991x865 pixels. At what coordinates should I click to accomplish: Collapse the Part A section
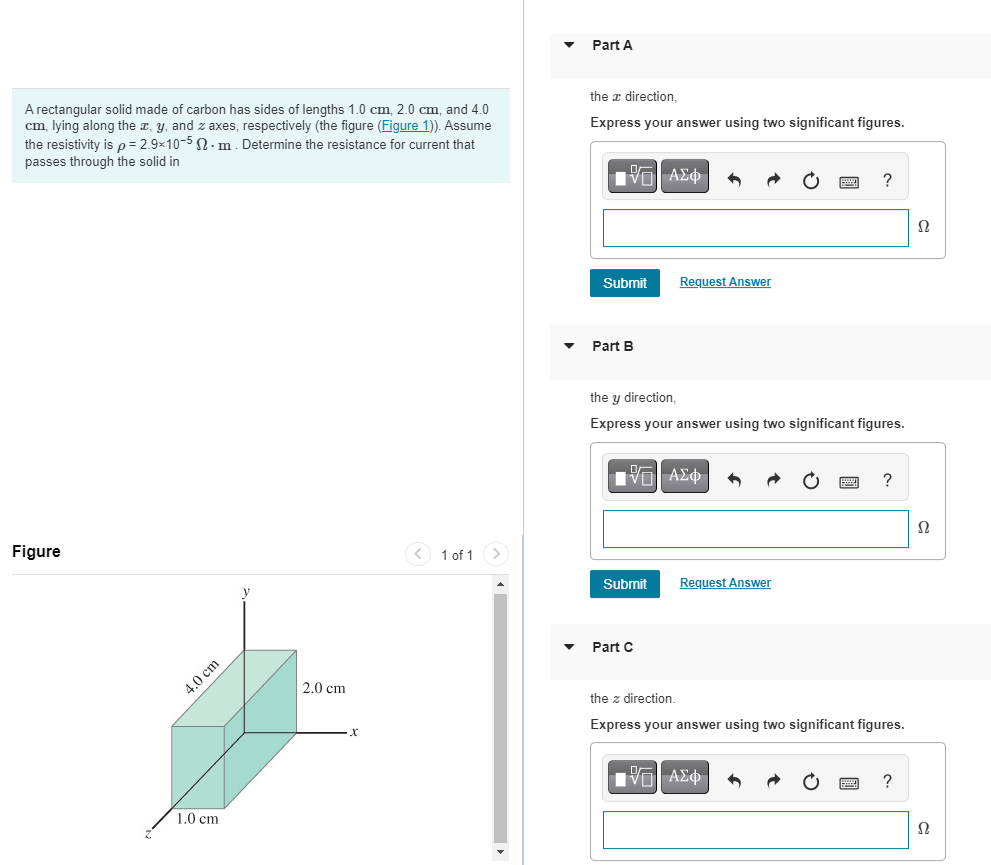point(568,45)
